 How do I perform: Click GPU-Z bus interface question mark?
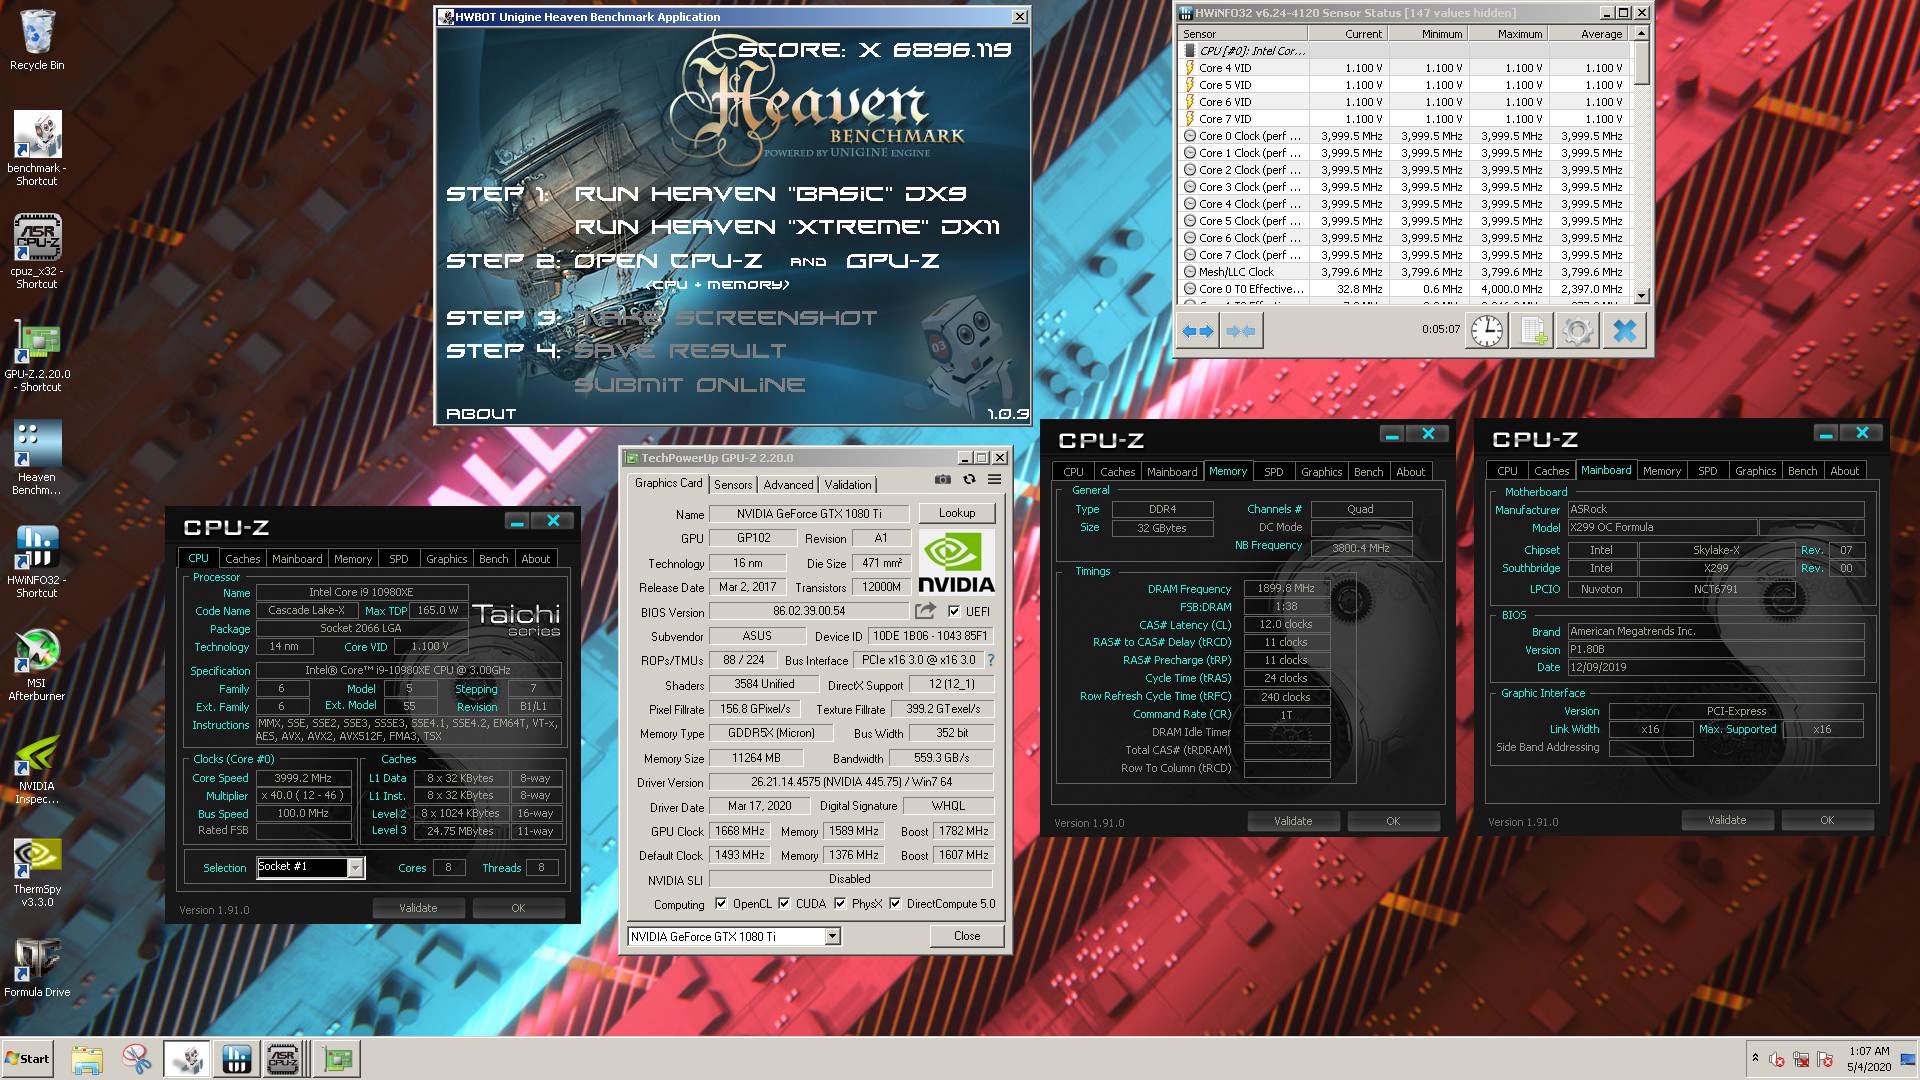point(991,660)
